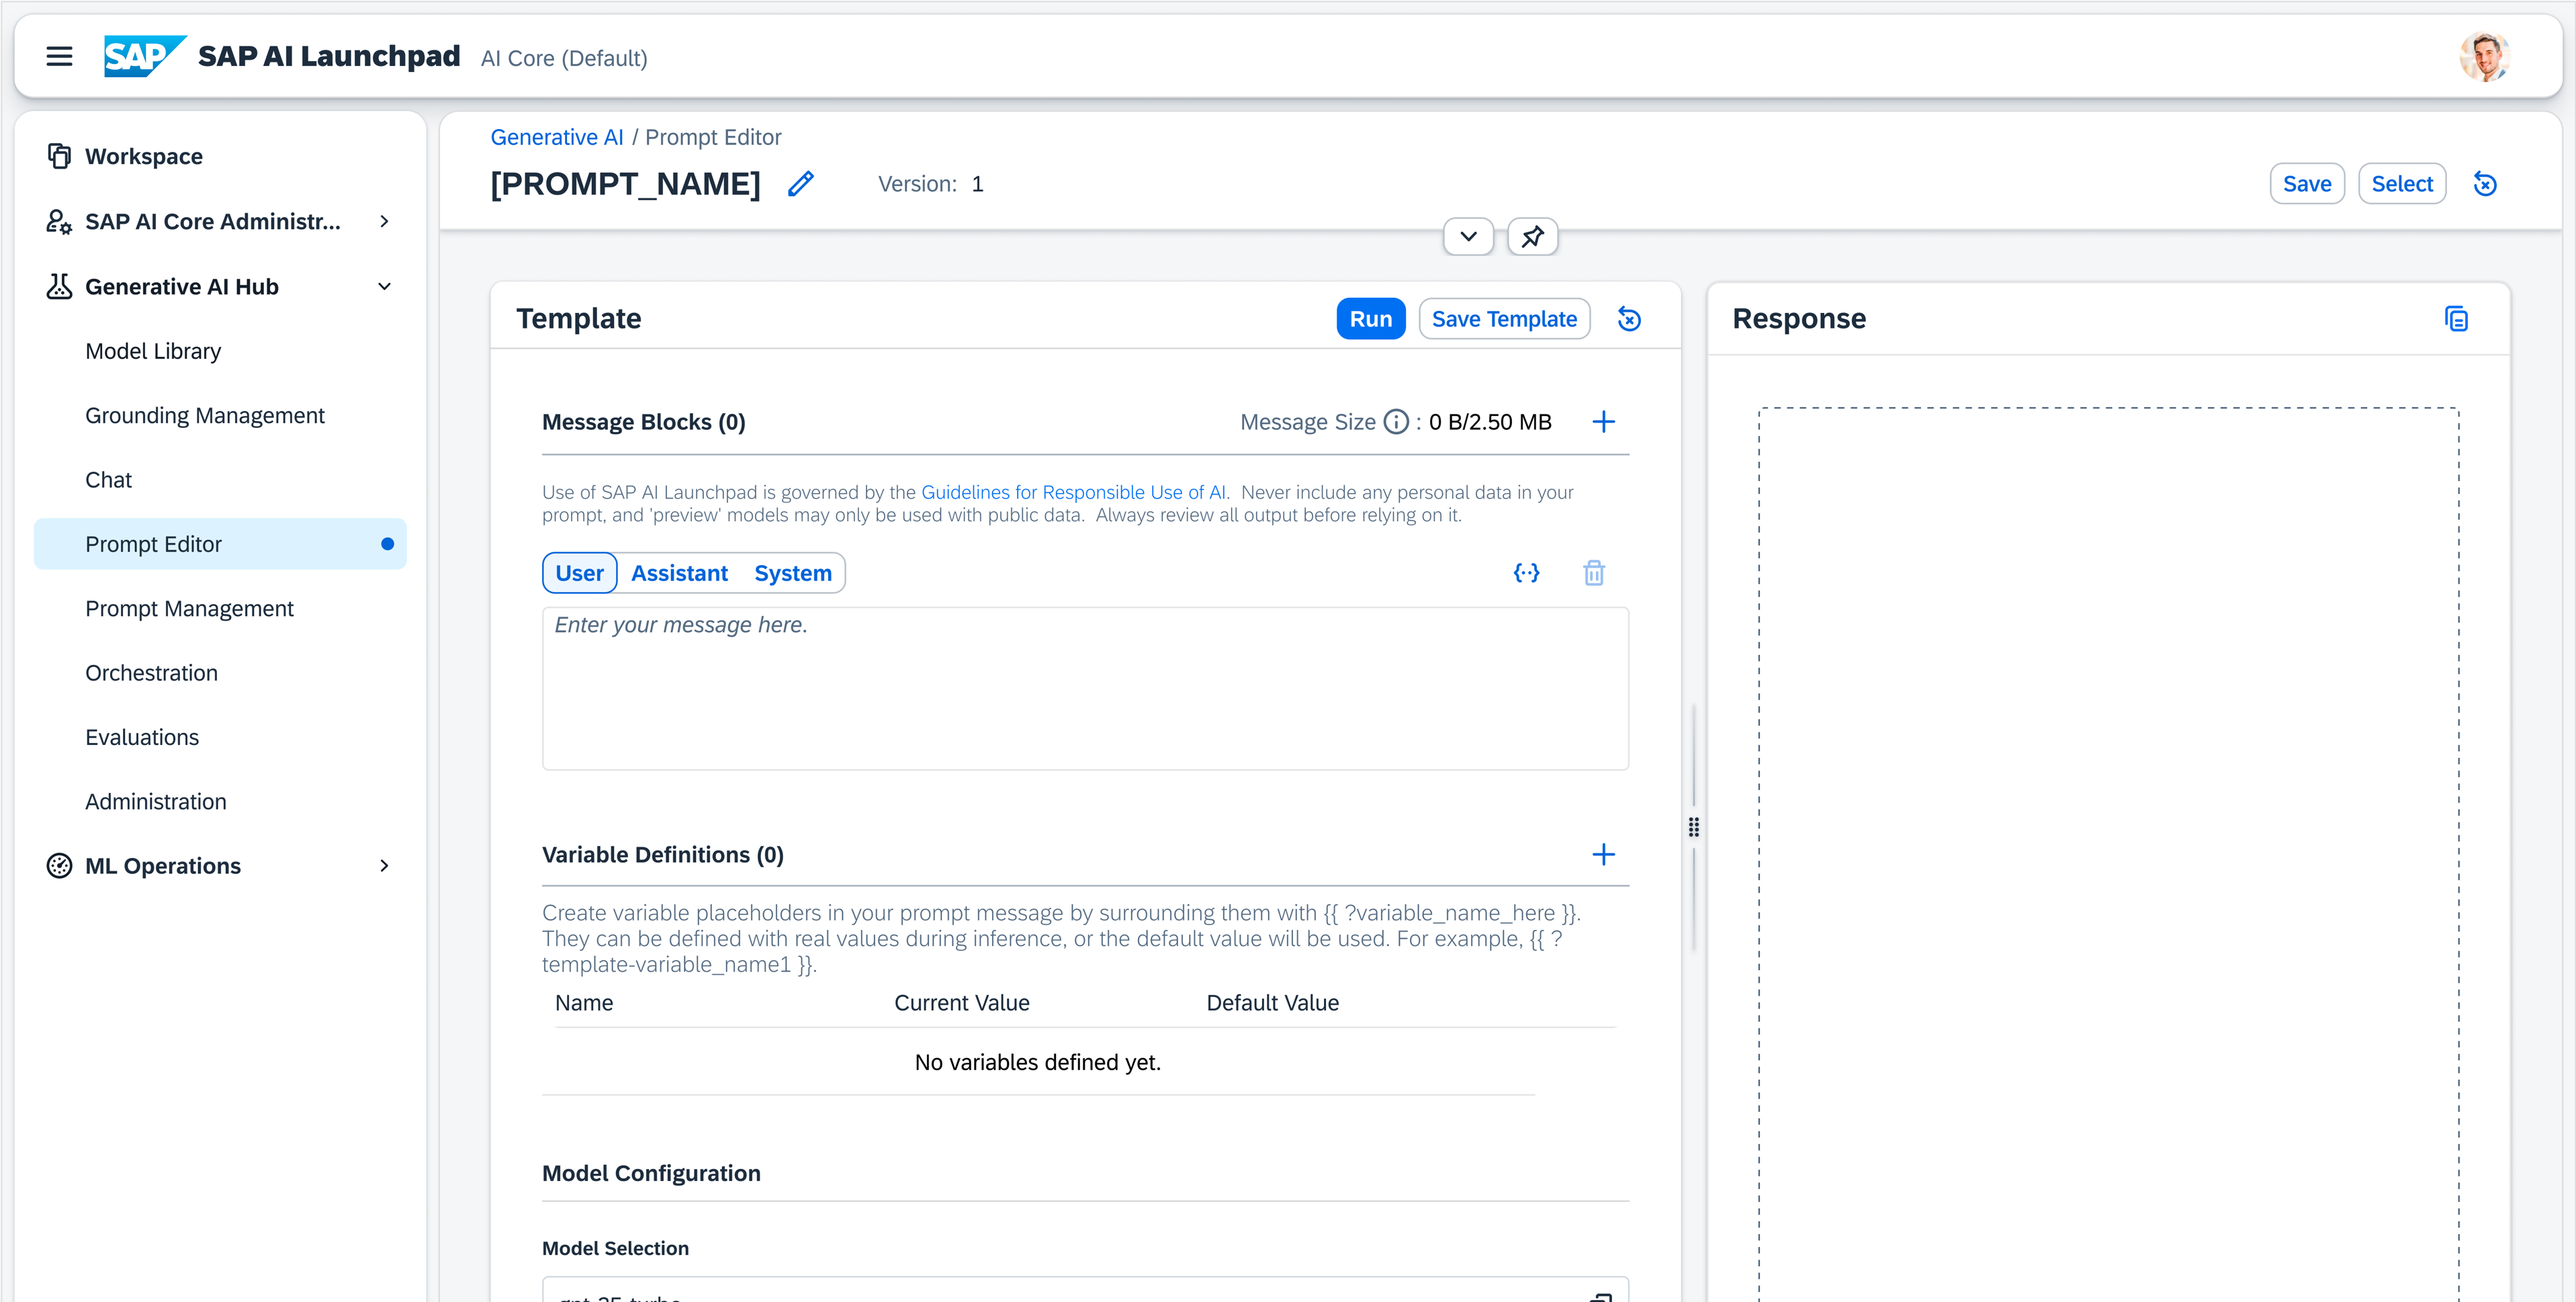Switch message role to System
Screen dimensions: 2576x1302
tap(792, 573)
